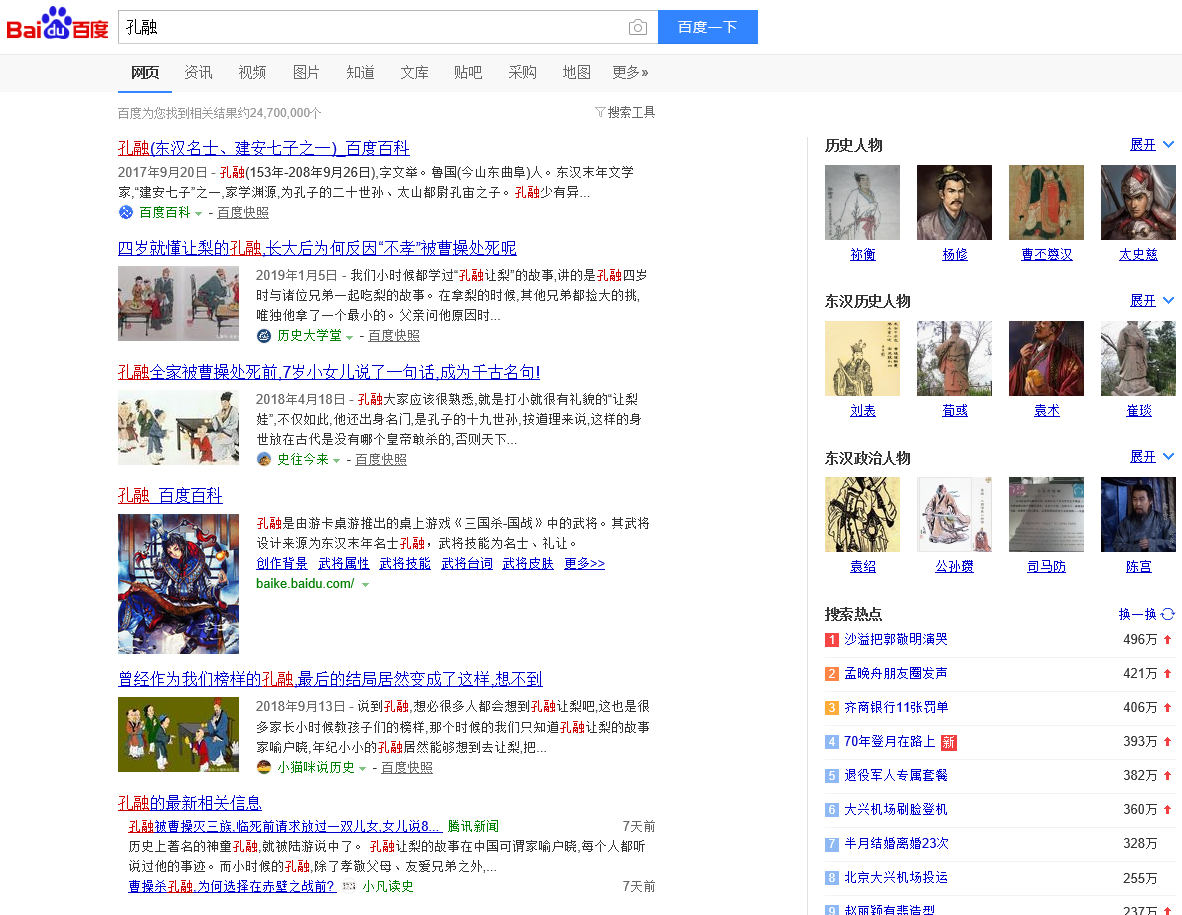This screenshot has height=915, width=1182.
Task: Click the 百度百科 paw source icon
Action: (x=126, y=213)
